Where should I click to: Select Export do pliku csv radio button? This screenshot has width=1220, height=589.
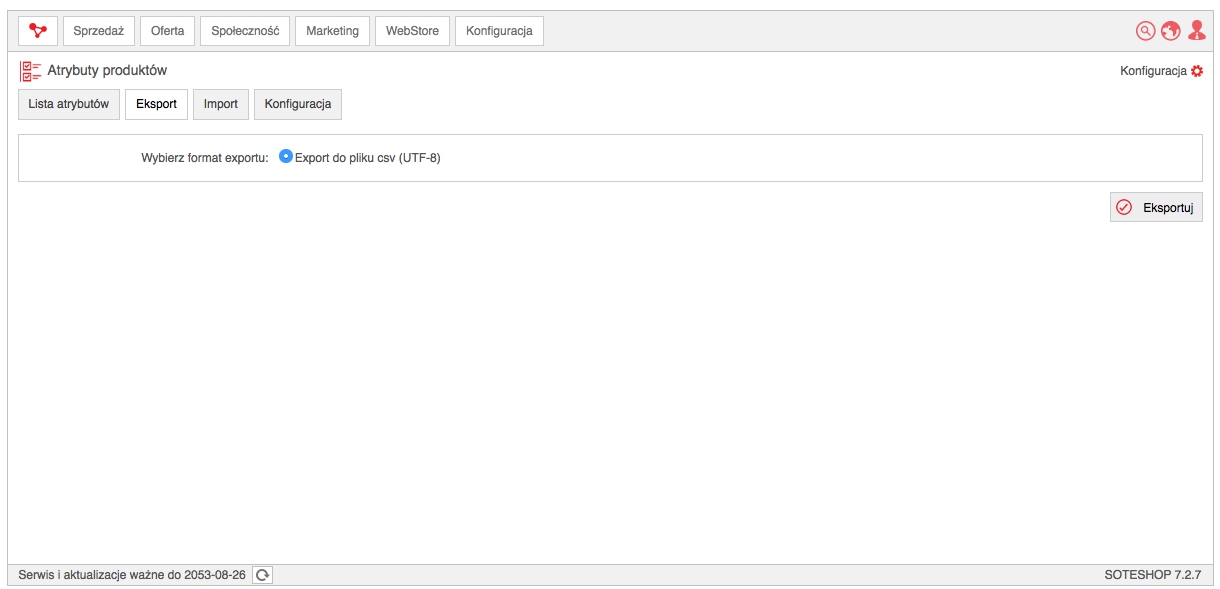click(x=286, y=156)
